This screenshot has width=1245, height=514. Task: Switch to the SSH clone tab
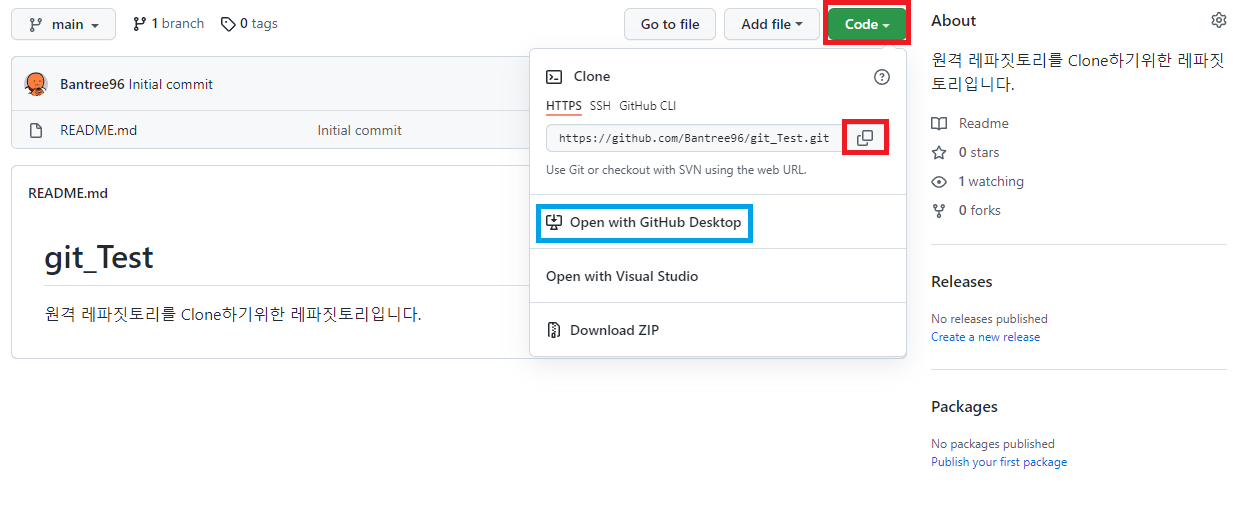(x=600, y=106)
